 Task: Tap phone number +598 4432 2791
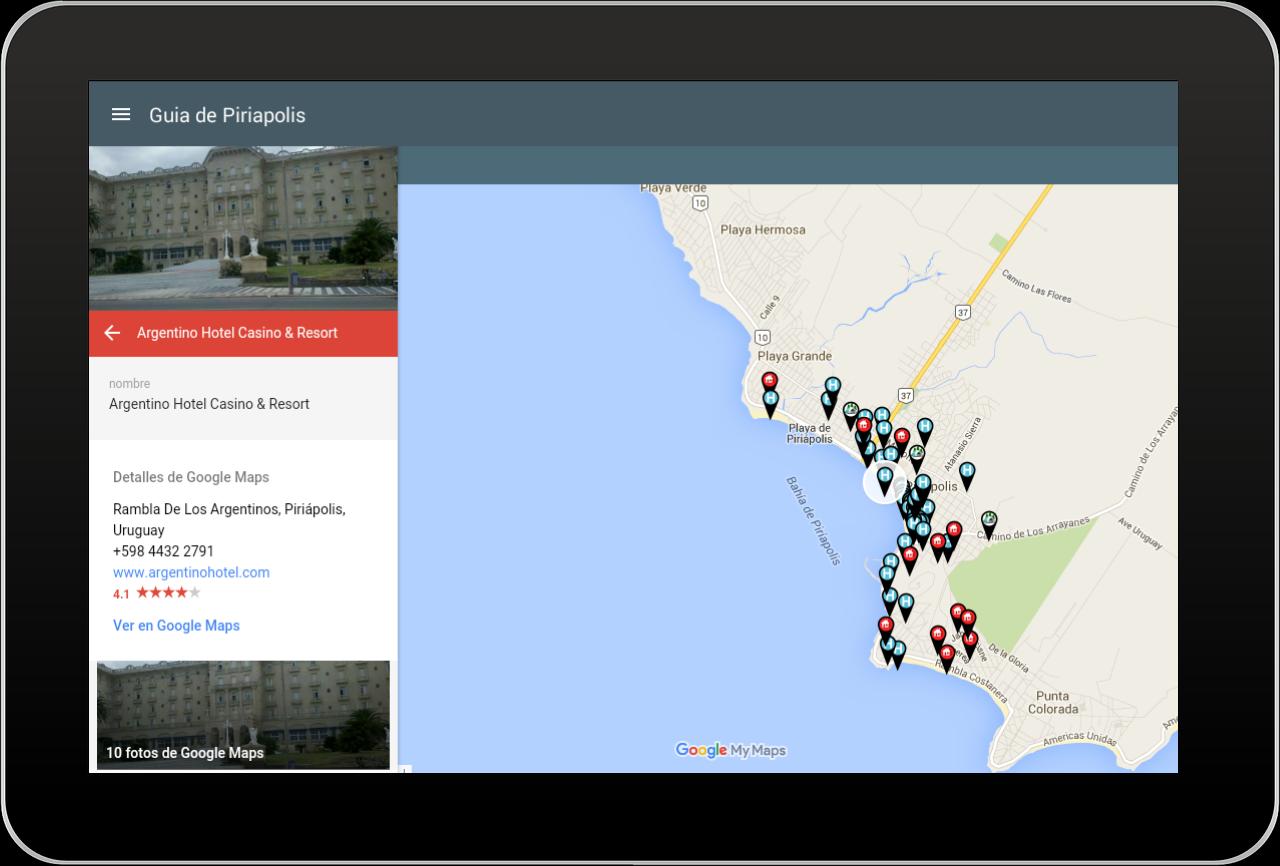pos(163,551)
